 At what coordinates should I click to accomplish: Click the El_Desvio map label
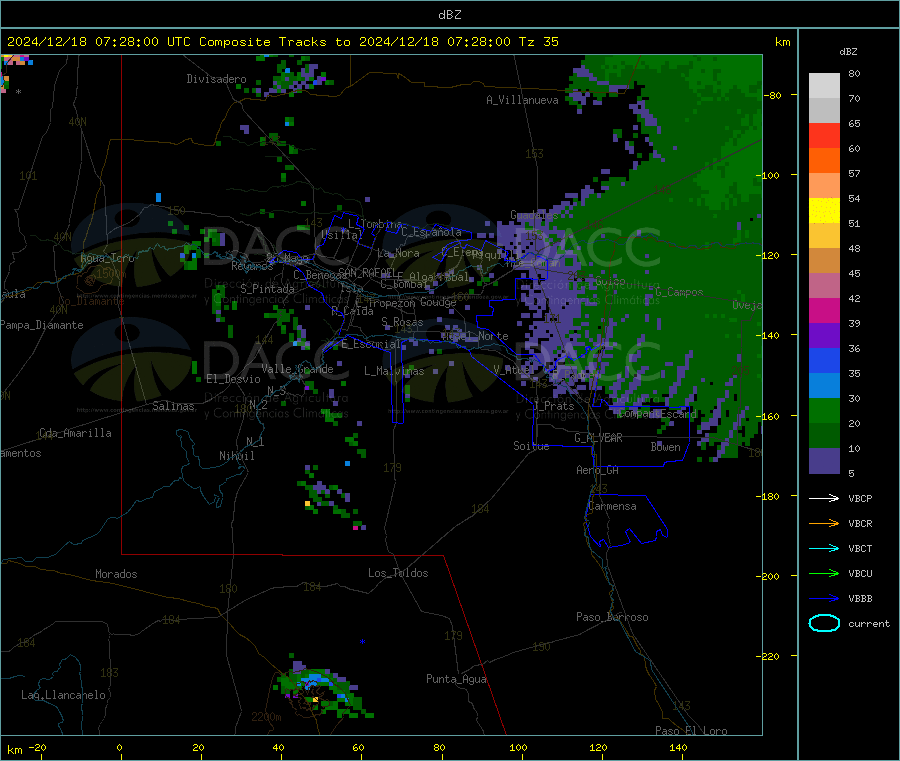(234, 379)
